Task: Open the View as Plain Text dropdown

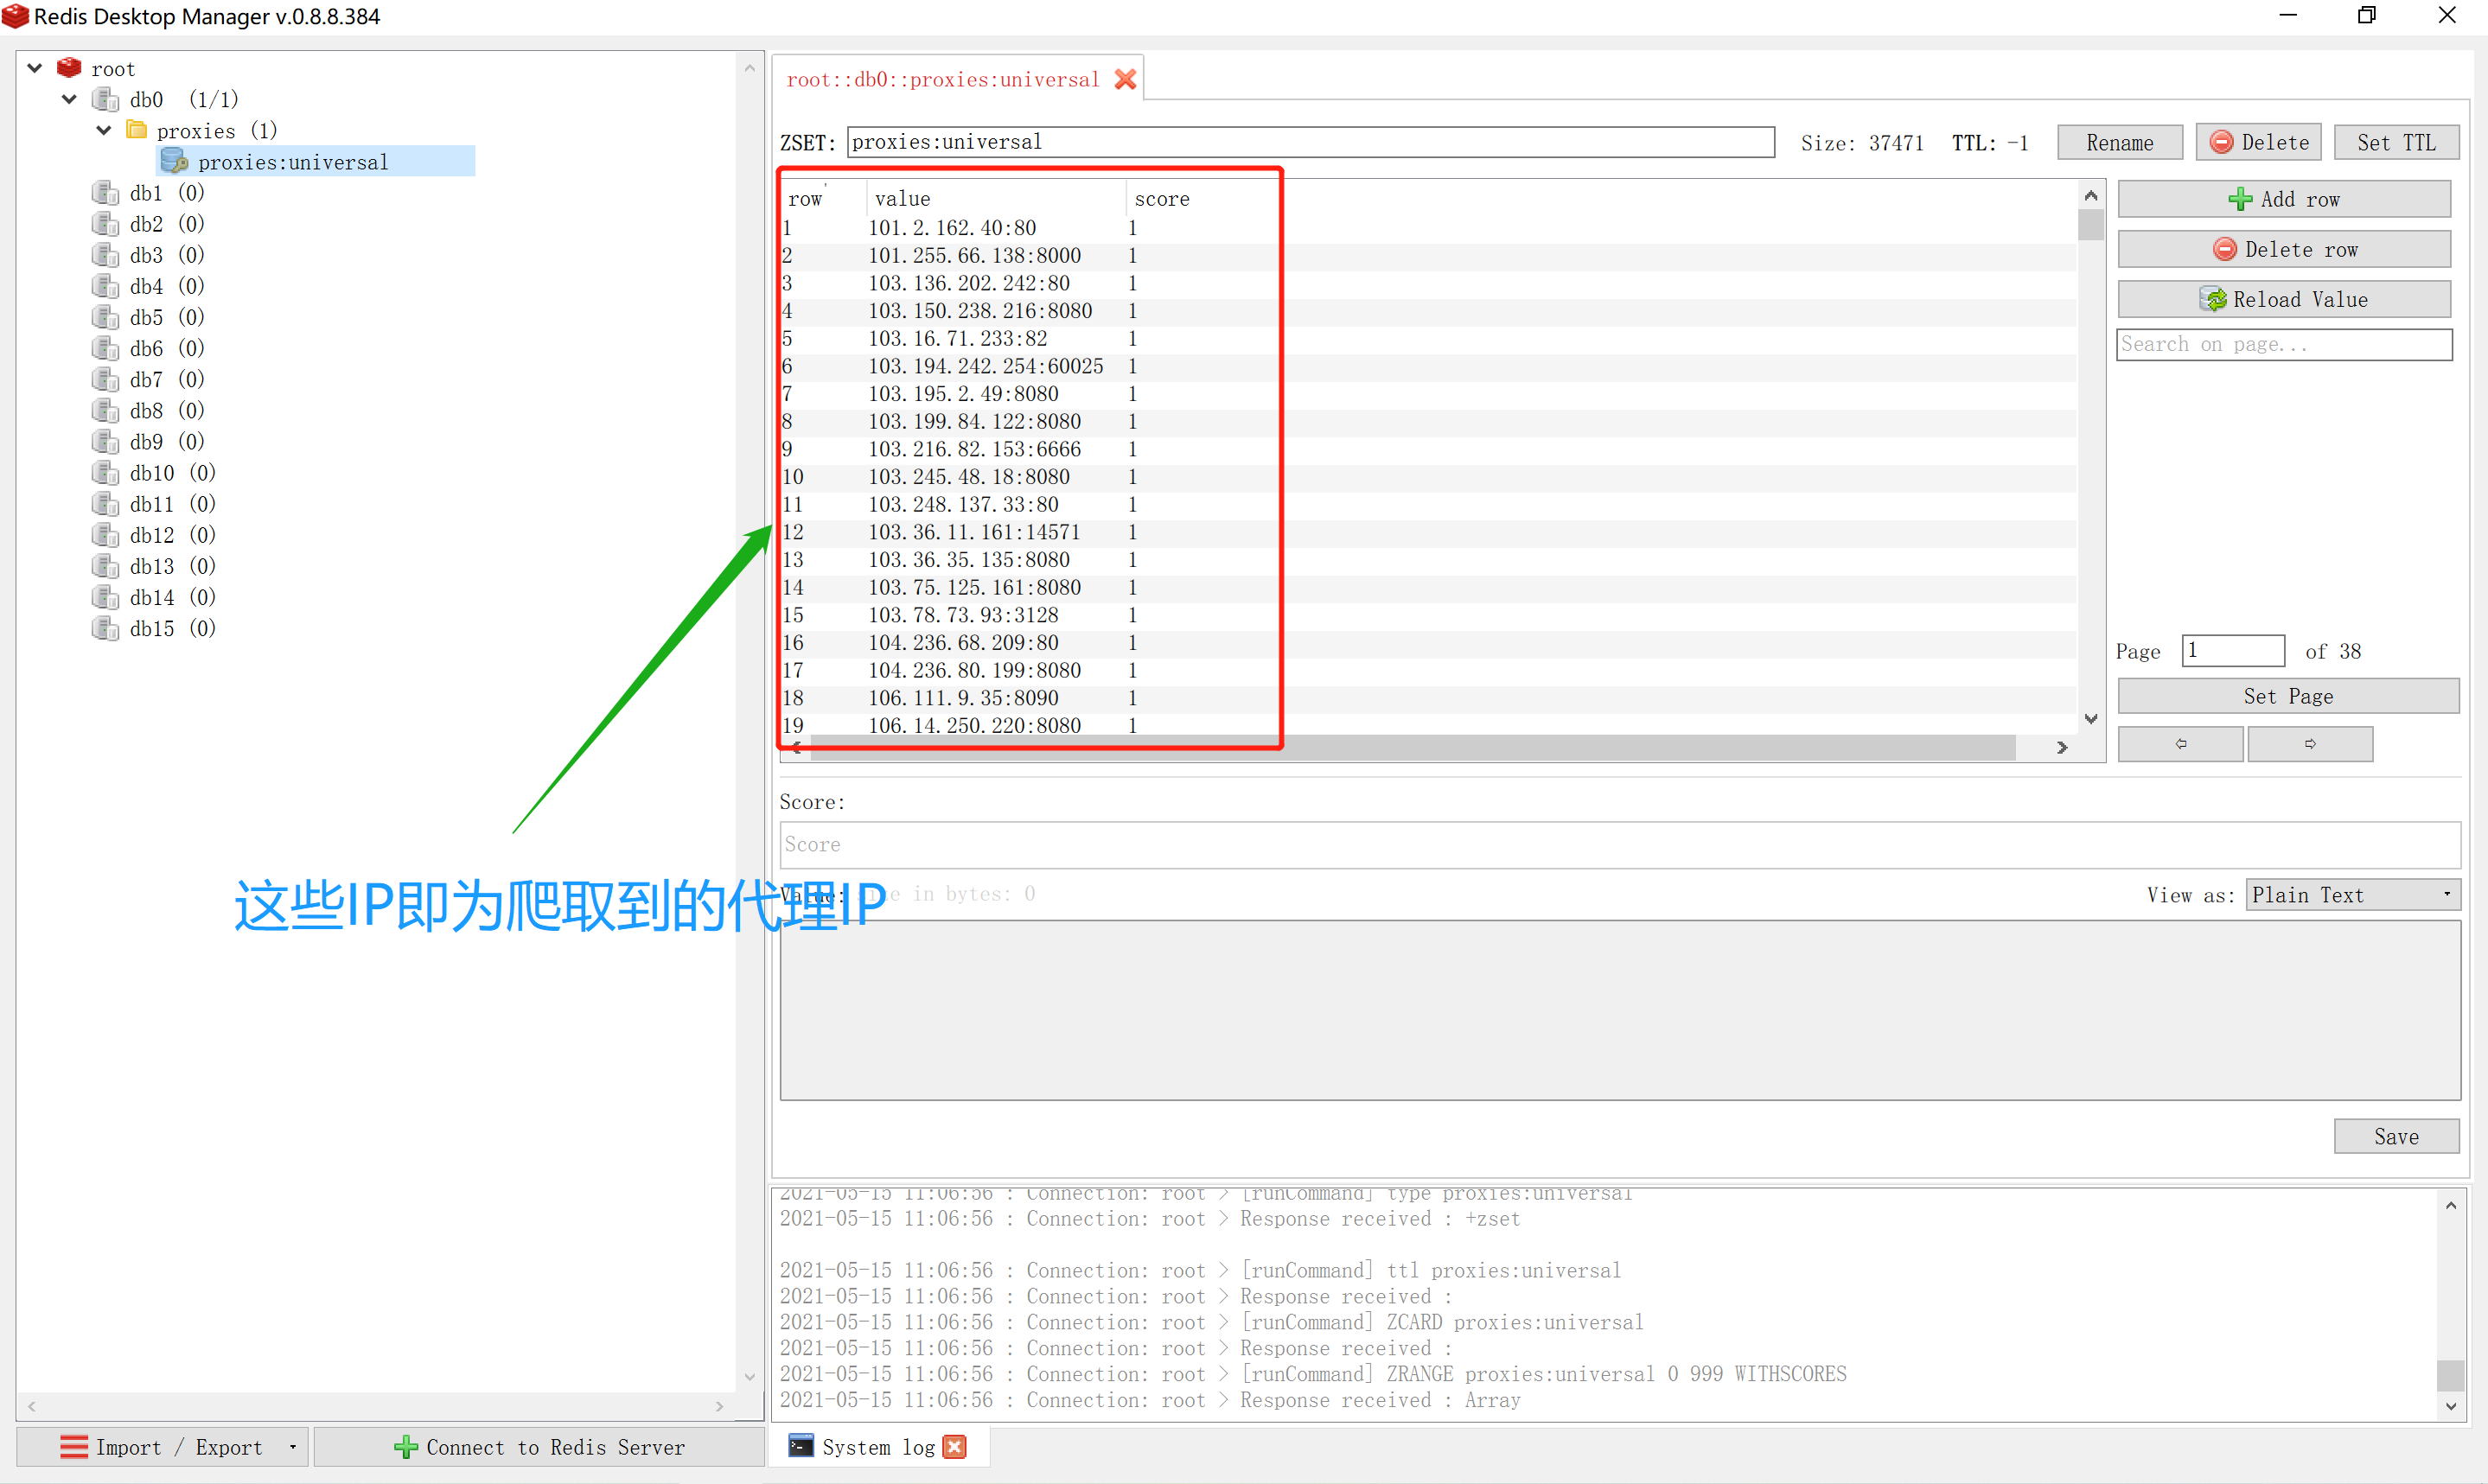Action: (x=2352, y=895)
